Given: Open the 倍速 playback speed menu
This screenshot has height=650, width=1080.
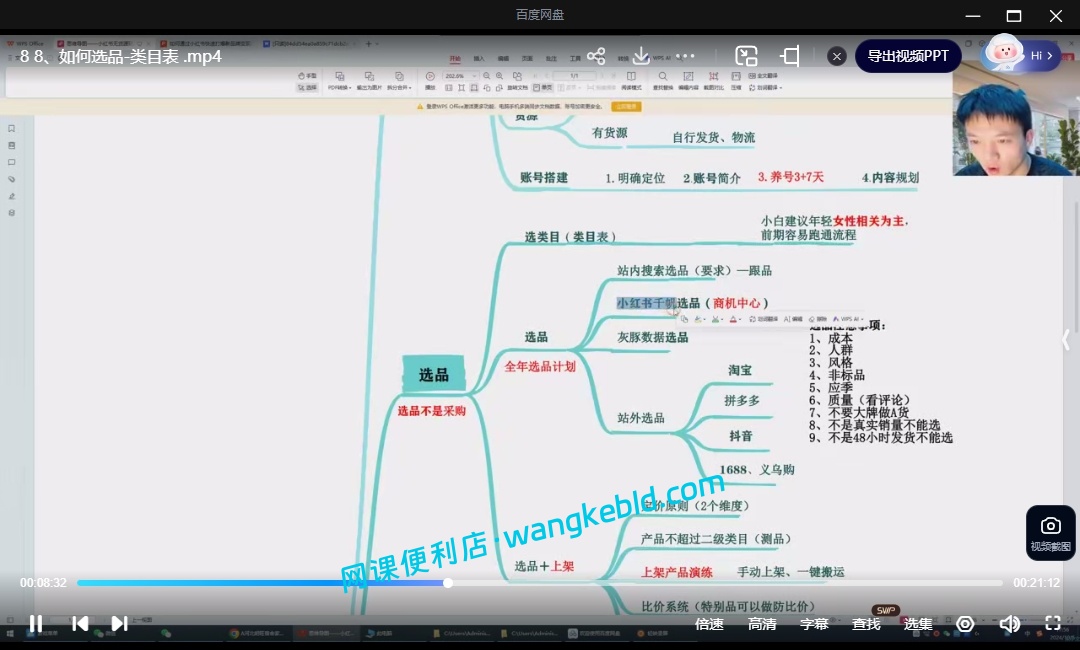Looking at the screenshot, I should point(709,624).
